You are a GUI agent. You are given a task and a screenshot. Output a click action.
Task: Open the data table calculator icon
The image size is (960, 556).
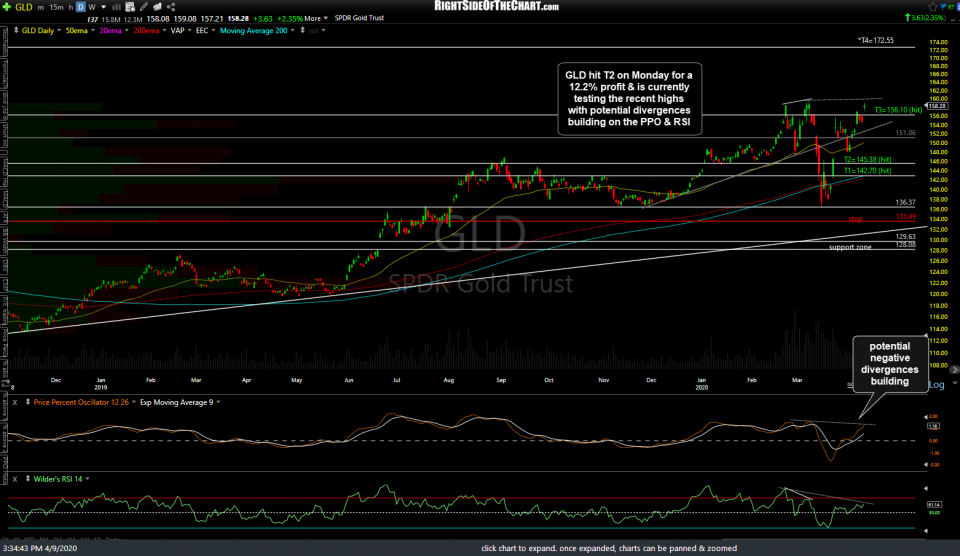[130, 7]
